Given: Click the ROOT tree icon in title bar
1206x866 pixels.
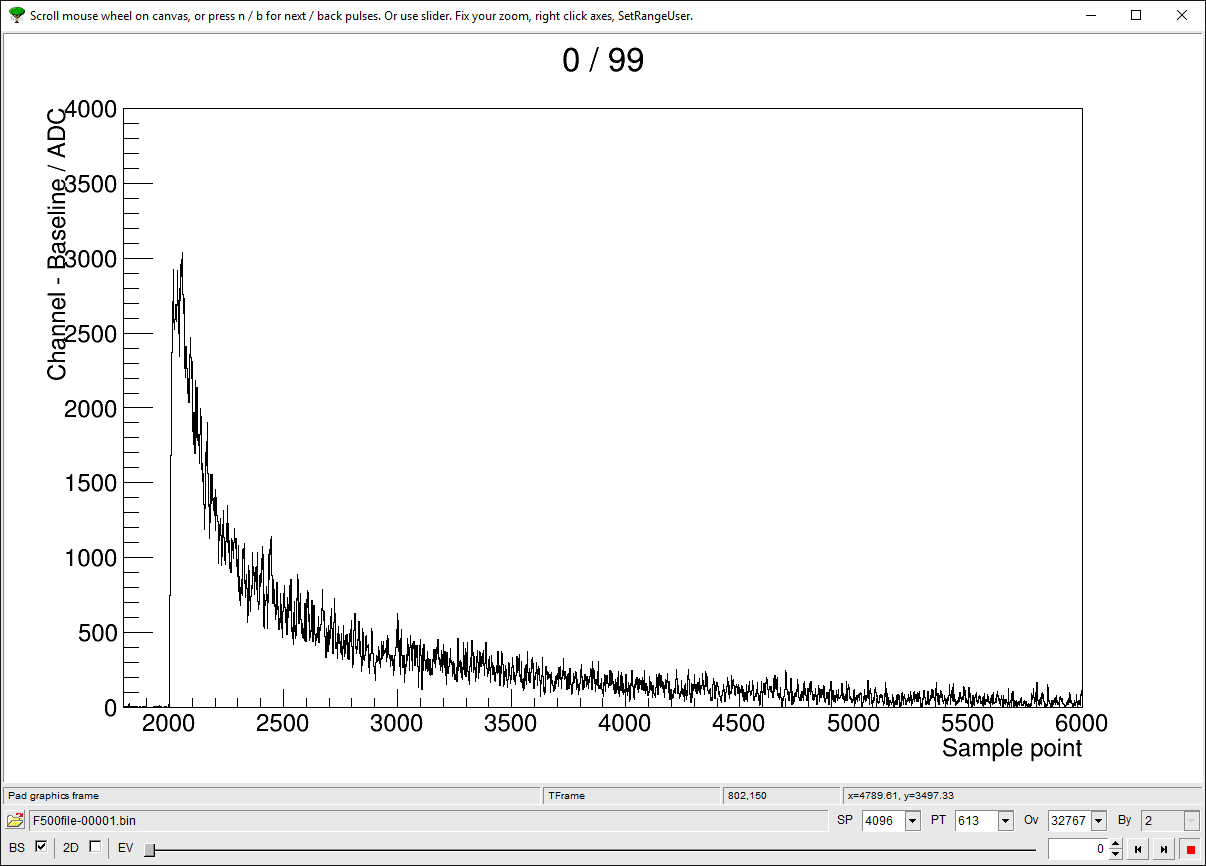Looking at the screenshot, I should point(16,15).
